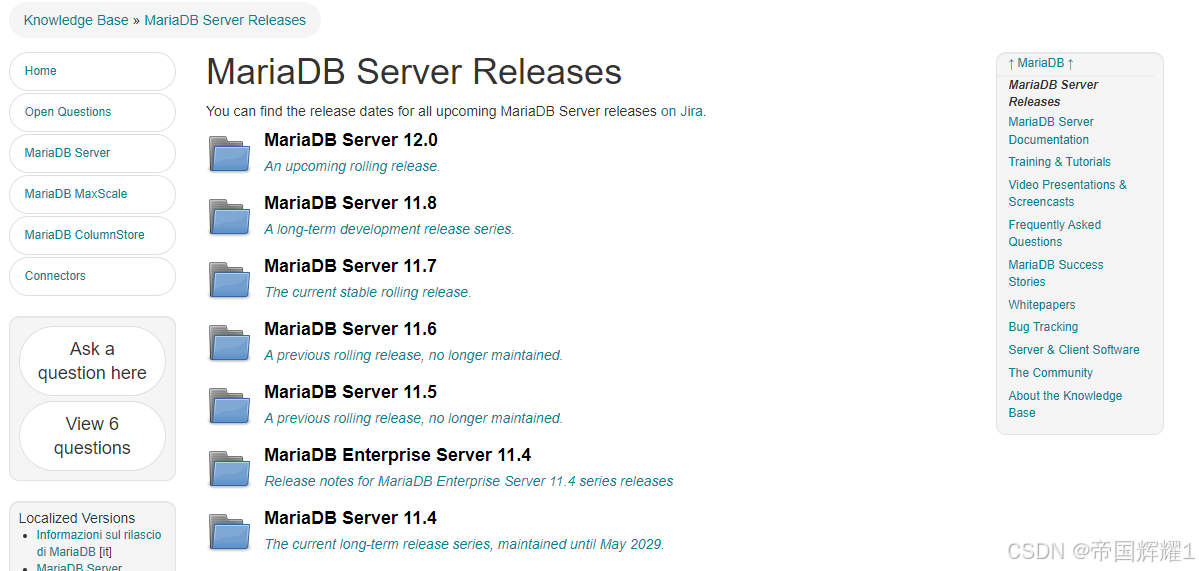Go up via the ↑ MariaDB ↑ link

click(1041, 63)
